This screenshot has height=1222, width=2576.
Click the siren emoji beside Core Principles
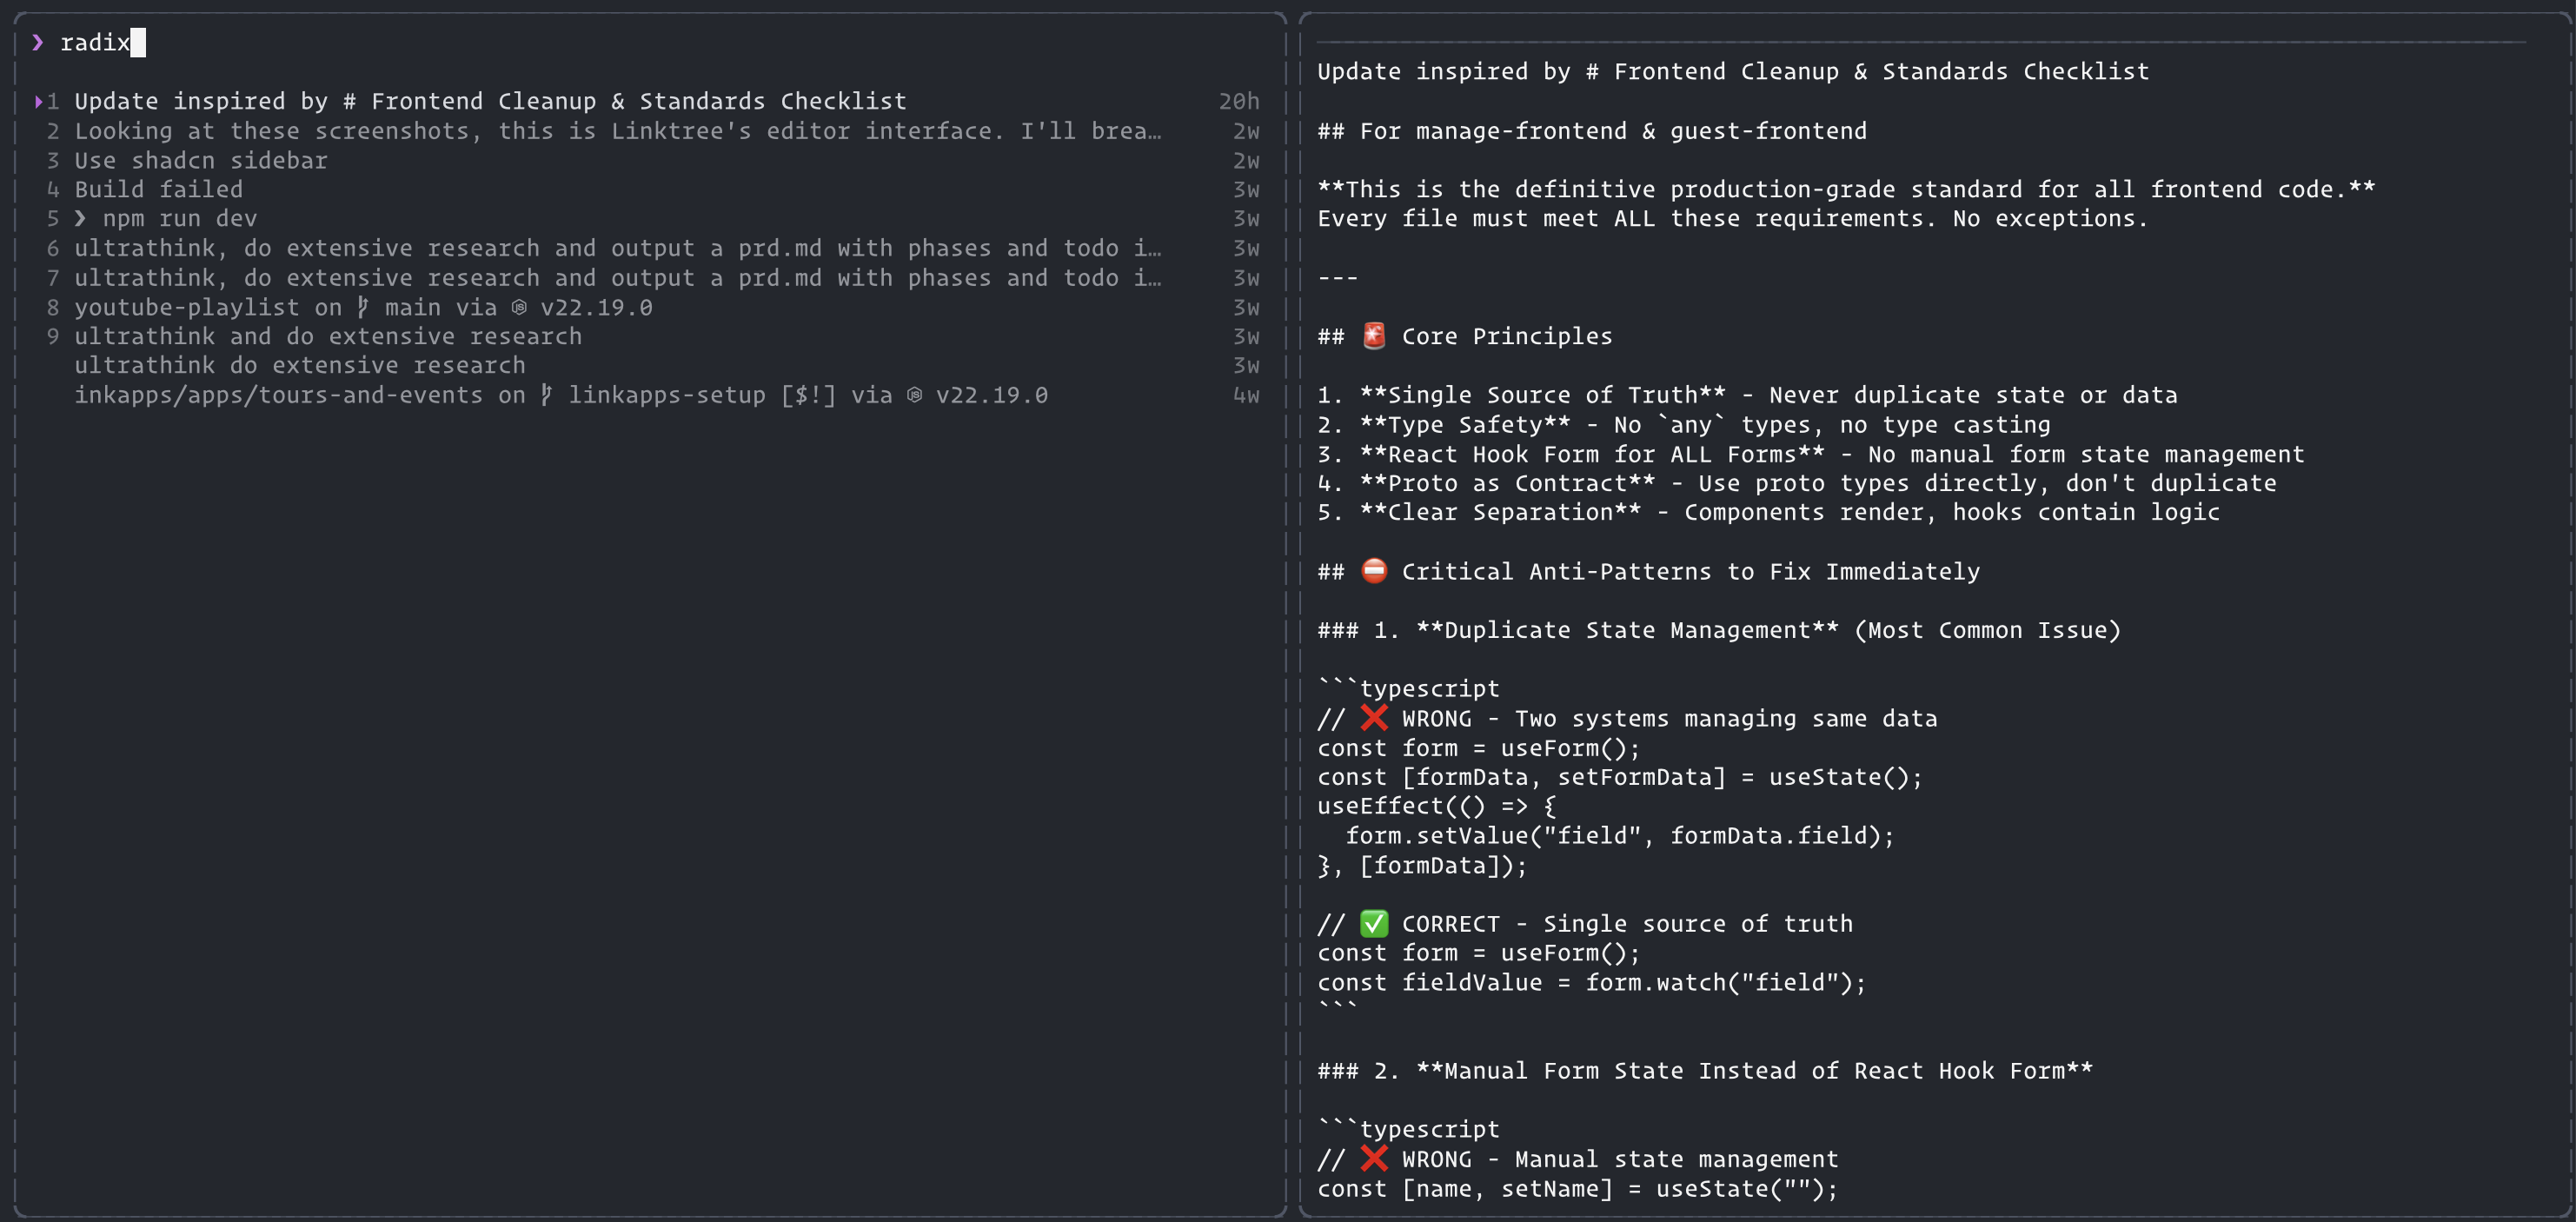[x=1374, y=336]
